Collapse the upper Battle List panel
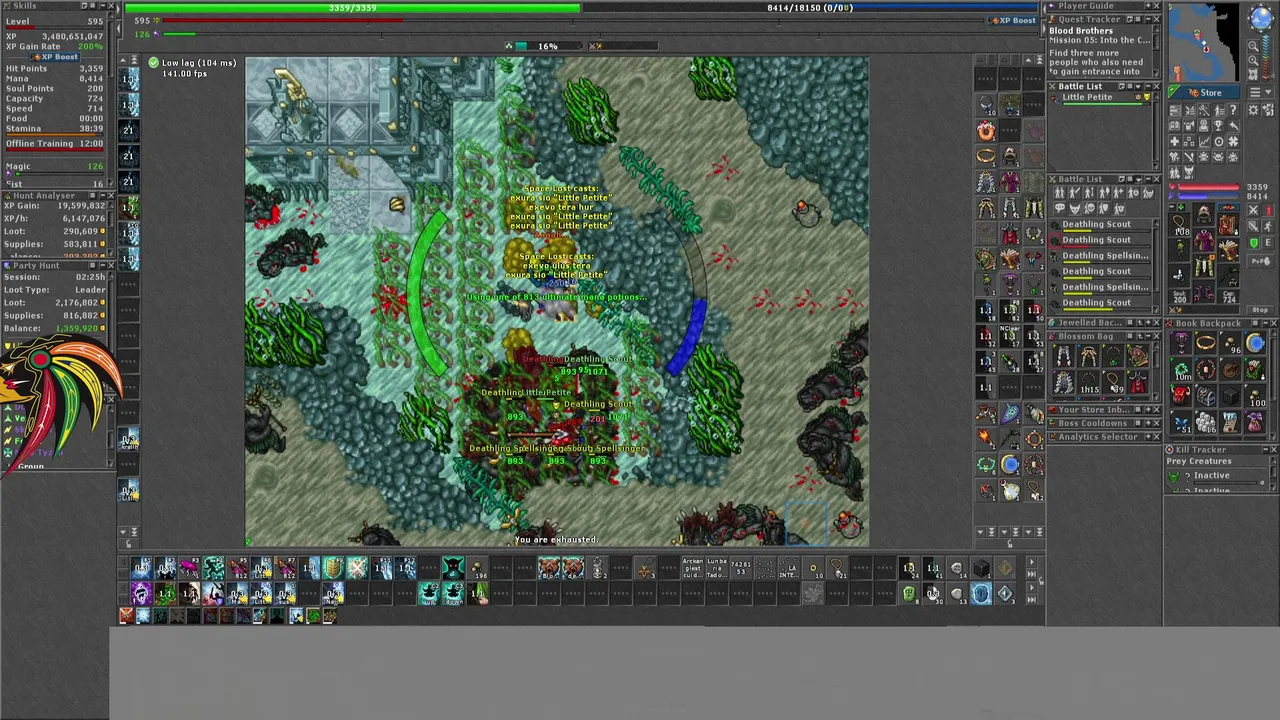Image resolution: width=1280 pixels, height=720 pixels. [1148, 87]
